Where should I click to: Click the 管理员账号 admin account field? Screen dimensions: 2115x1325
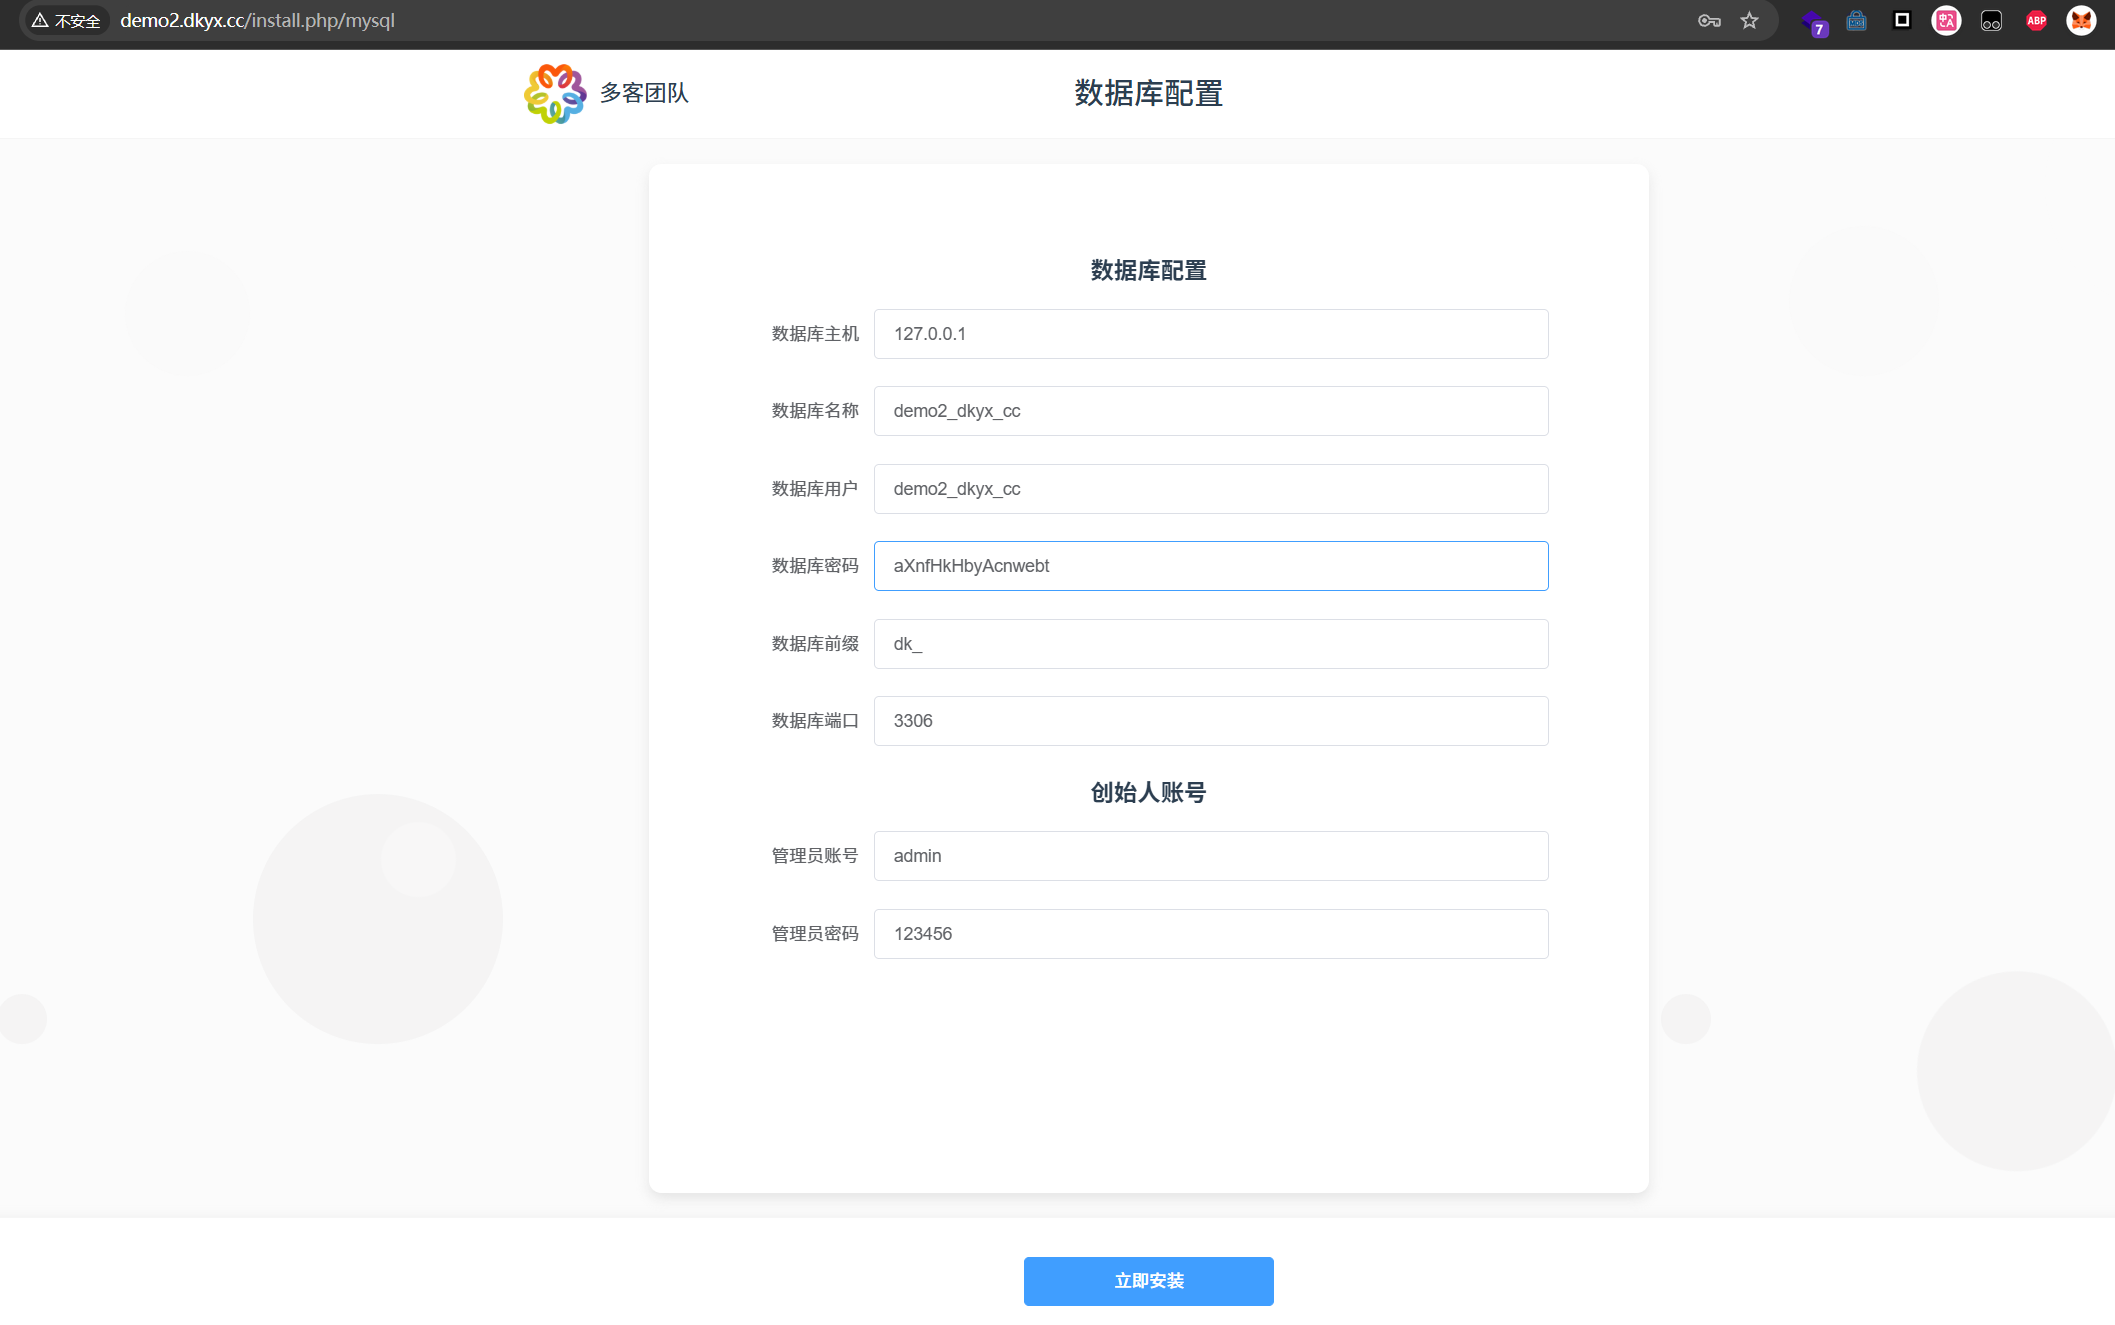pyautogui.click(x=1210, y=855)
